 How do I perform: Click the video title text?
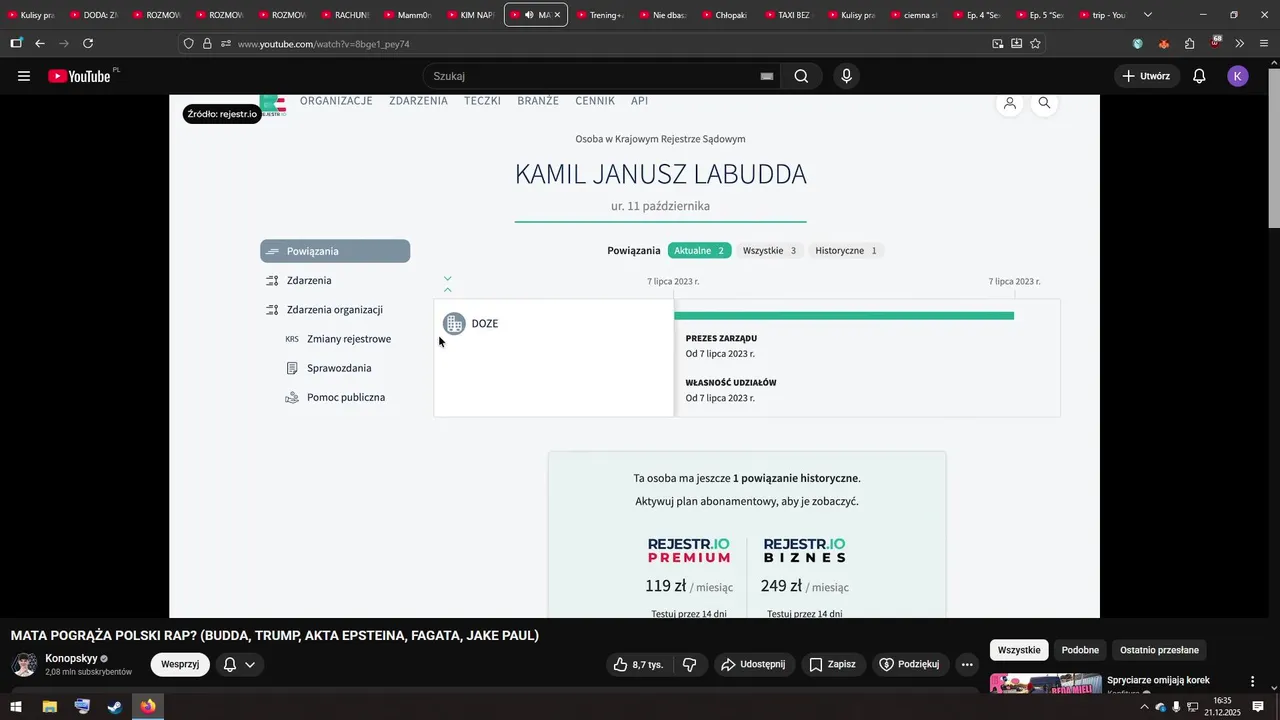tap(275, 635)
